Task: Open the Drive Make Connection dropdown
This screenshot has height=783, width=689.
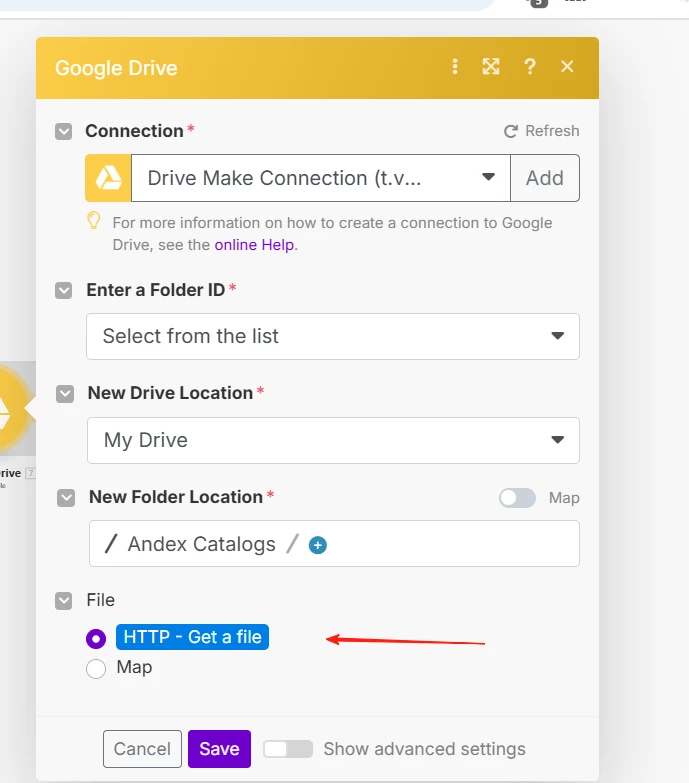Action: click(x=321, y=178)
